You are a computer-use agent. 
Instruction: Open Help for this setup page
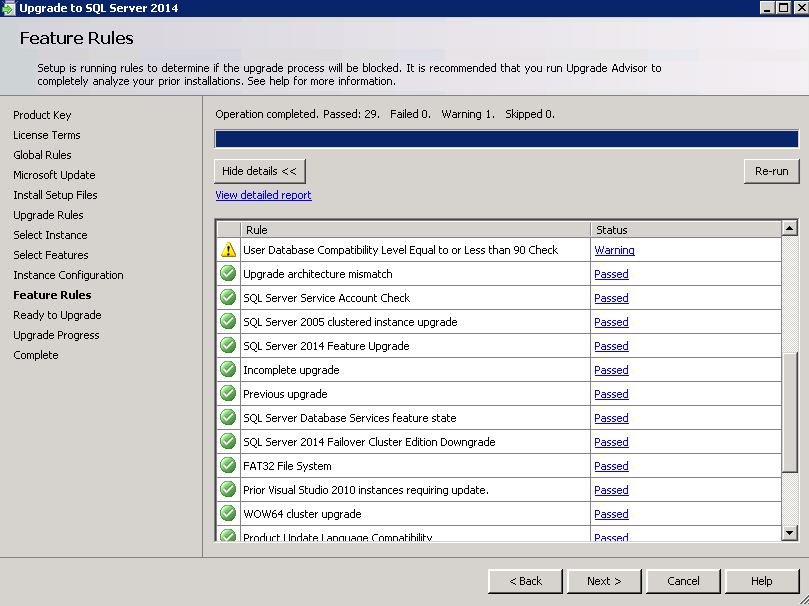point(762,581)
